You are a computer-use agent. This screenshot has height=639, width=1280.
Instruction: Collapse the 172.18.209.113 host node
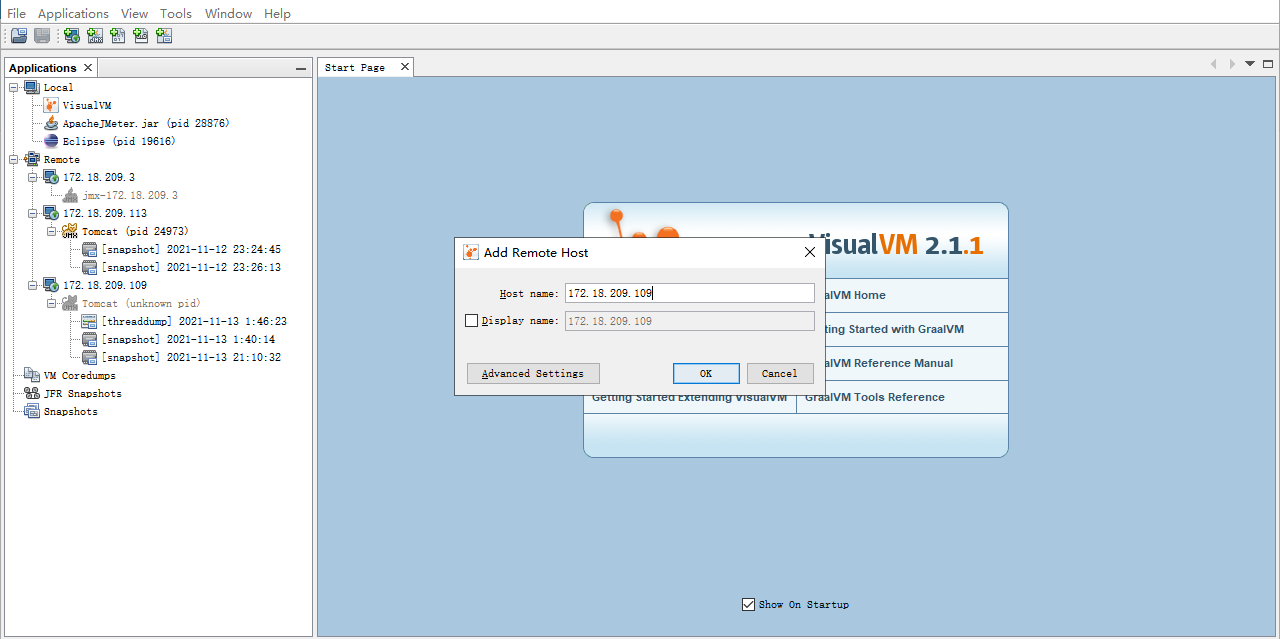pyautogui.click(x=33, y=213)
